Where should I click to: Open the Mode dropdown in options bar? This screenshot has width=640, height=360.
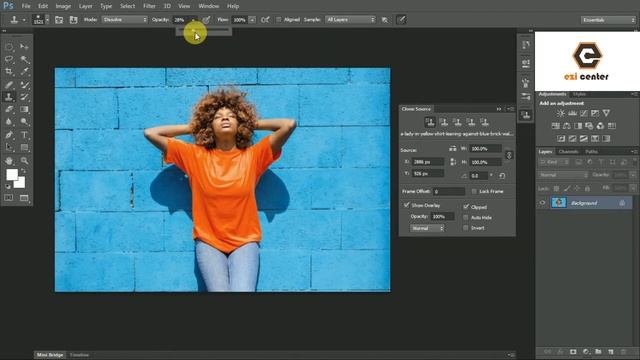coord(124,20)
